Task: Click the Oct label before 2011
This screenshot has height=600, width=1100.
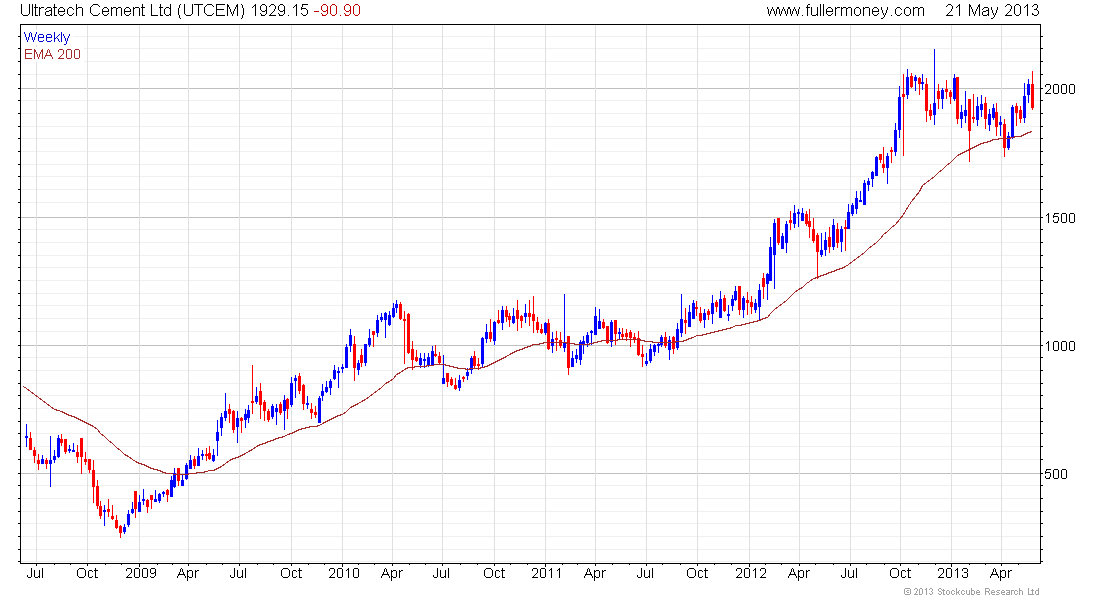Action: click(x=494, y=573)
